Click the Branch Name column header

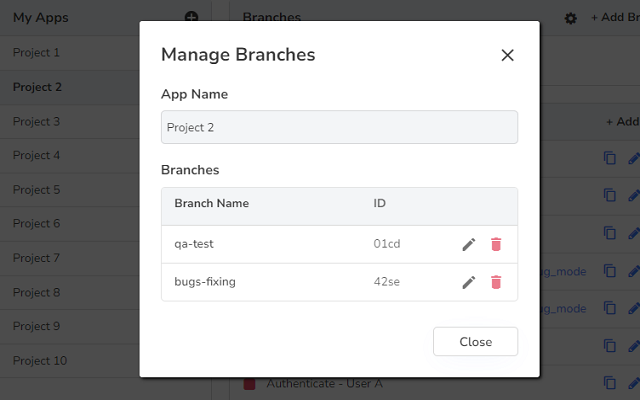(211, 204)
